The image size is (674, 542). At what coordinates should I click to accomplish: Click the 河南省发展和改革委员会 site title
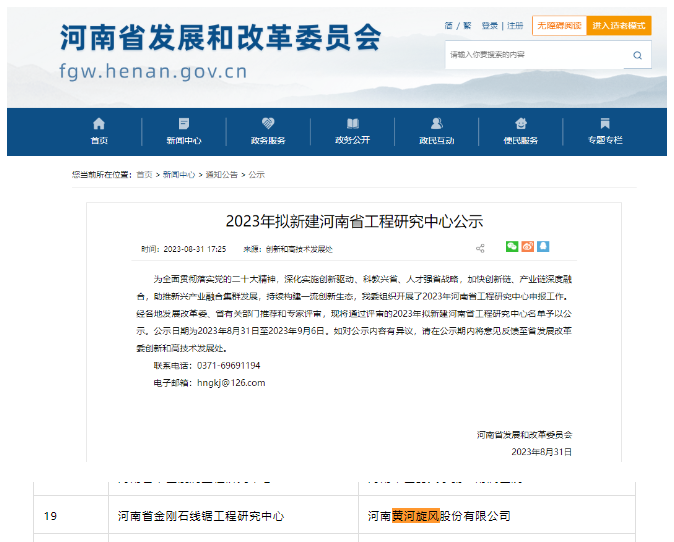click(221, 38)
